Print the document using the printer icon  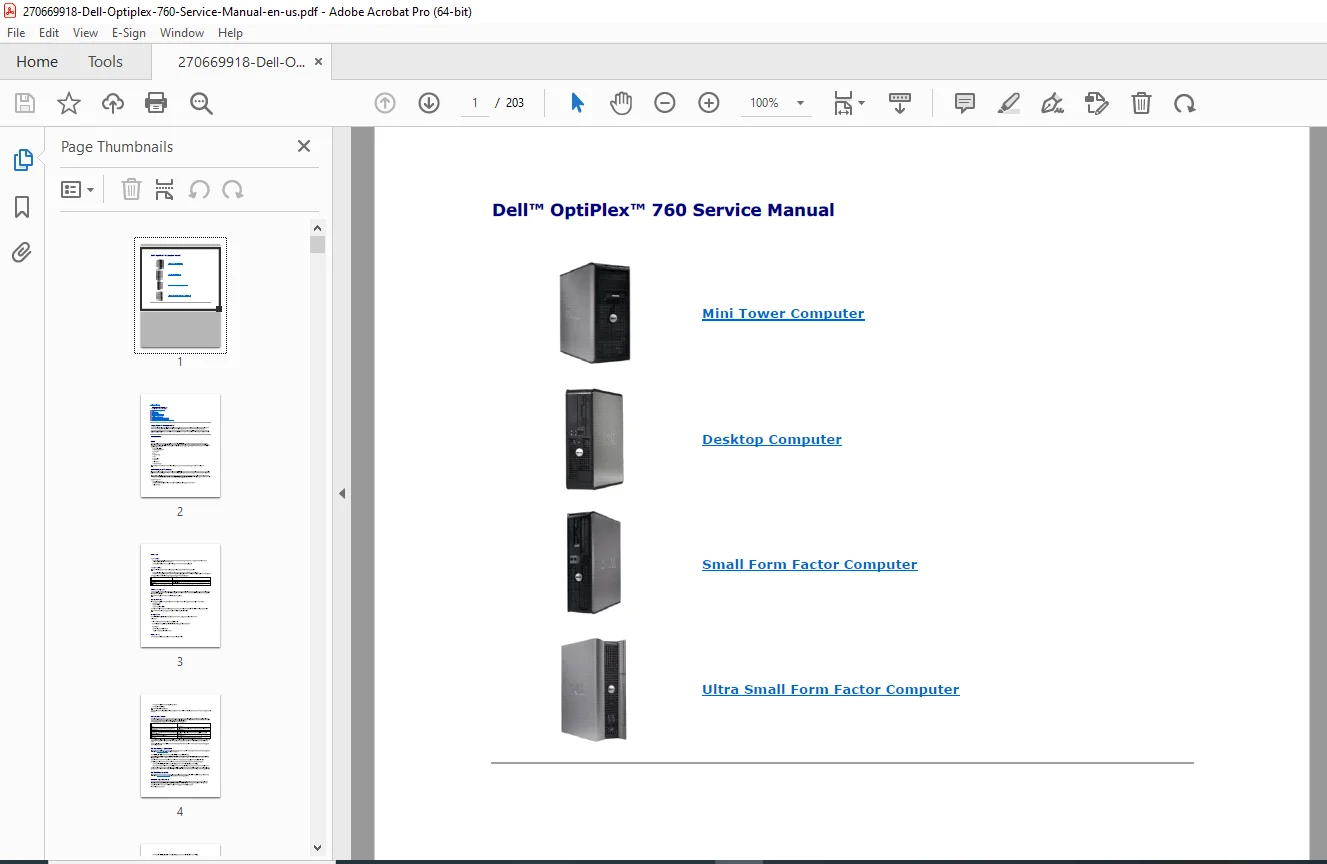point(156,103)
